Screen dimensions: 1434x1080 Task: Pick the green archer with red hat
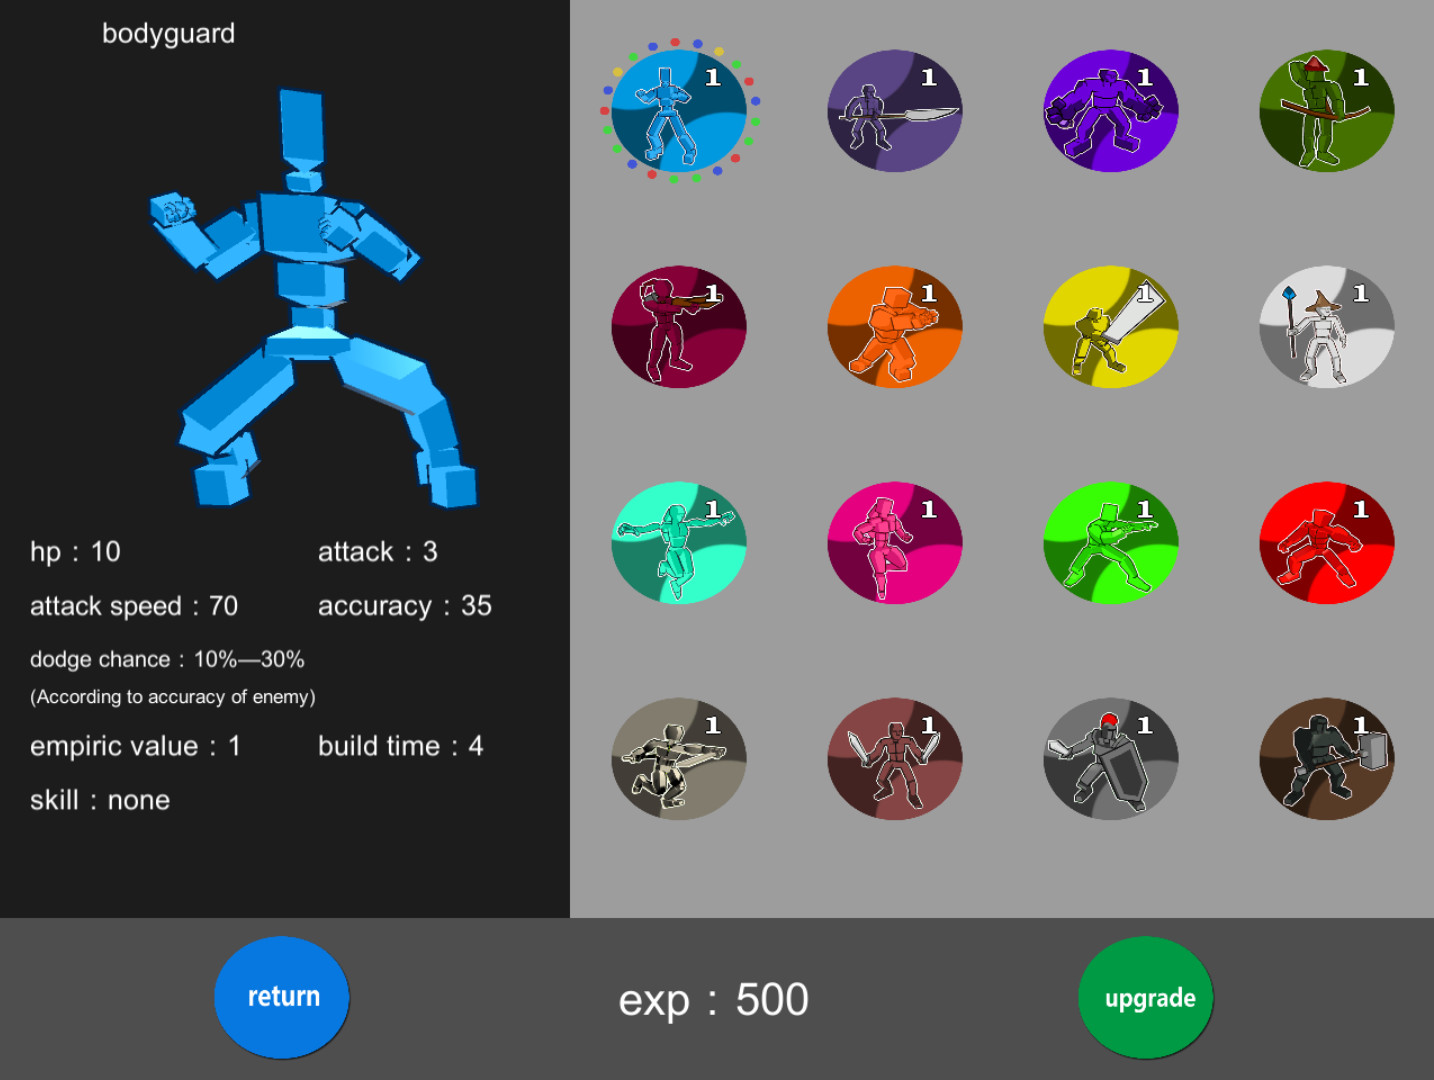(1326, 111)
